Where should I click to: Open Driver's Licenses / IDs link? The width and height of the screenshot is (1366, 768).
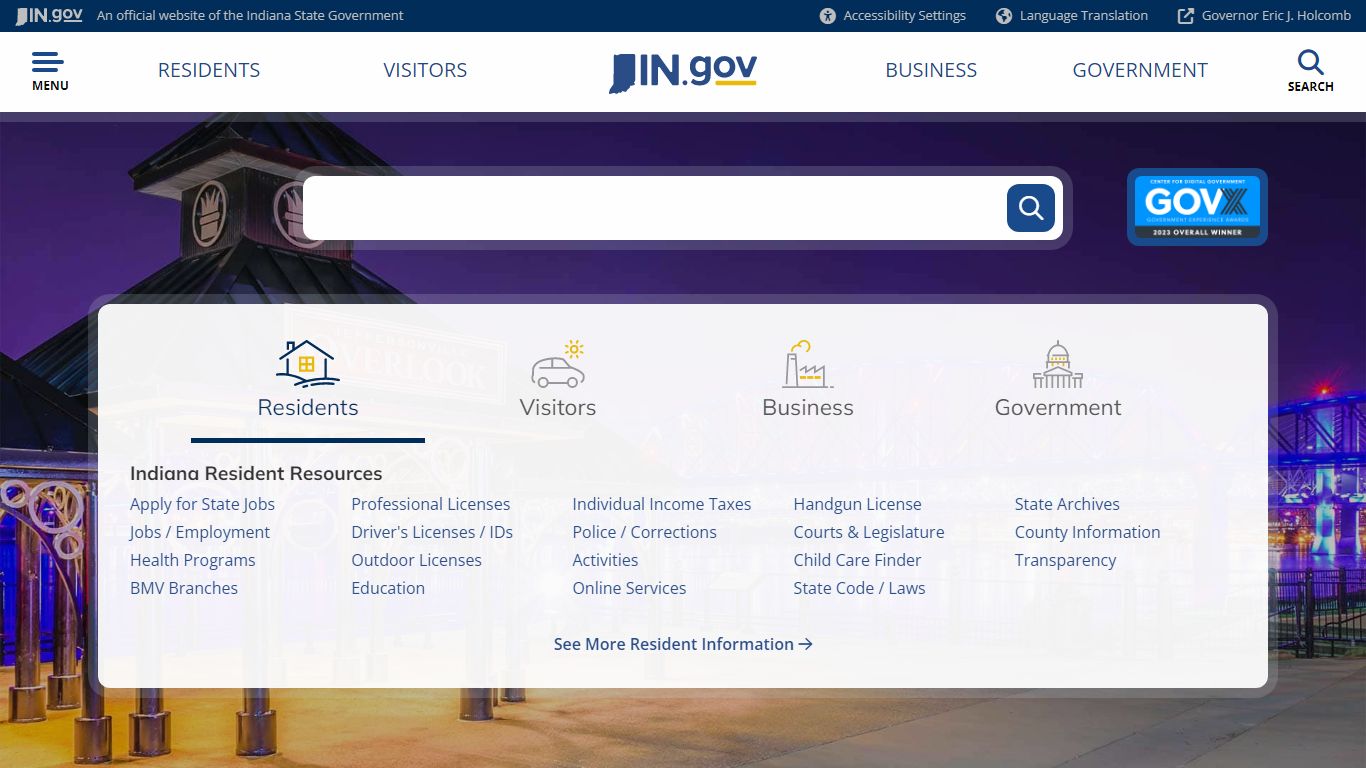[x=432, y=532]
